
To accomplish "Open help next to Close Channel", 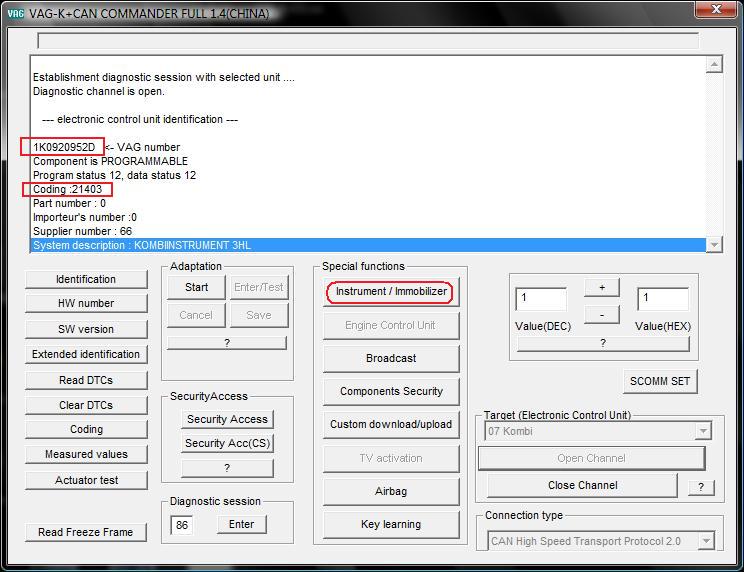I will [701, 488].
